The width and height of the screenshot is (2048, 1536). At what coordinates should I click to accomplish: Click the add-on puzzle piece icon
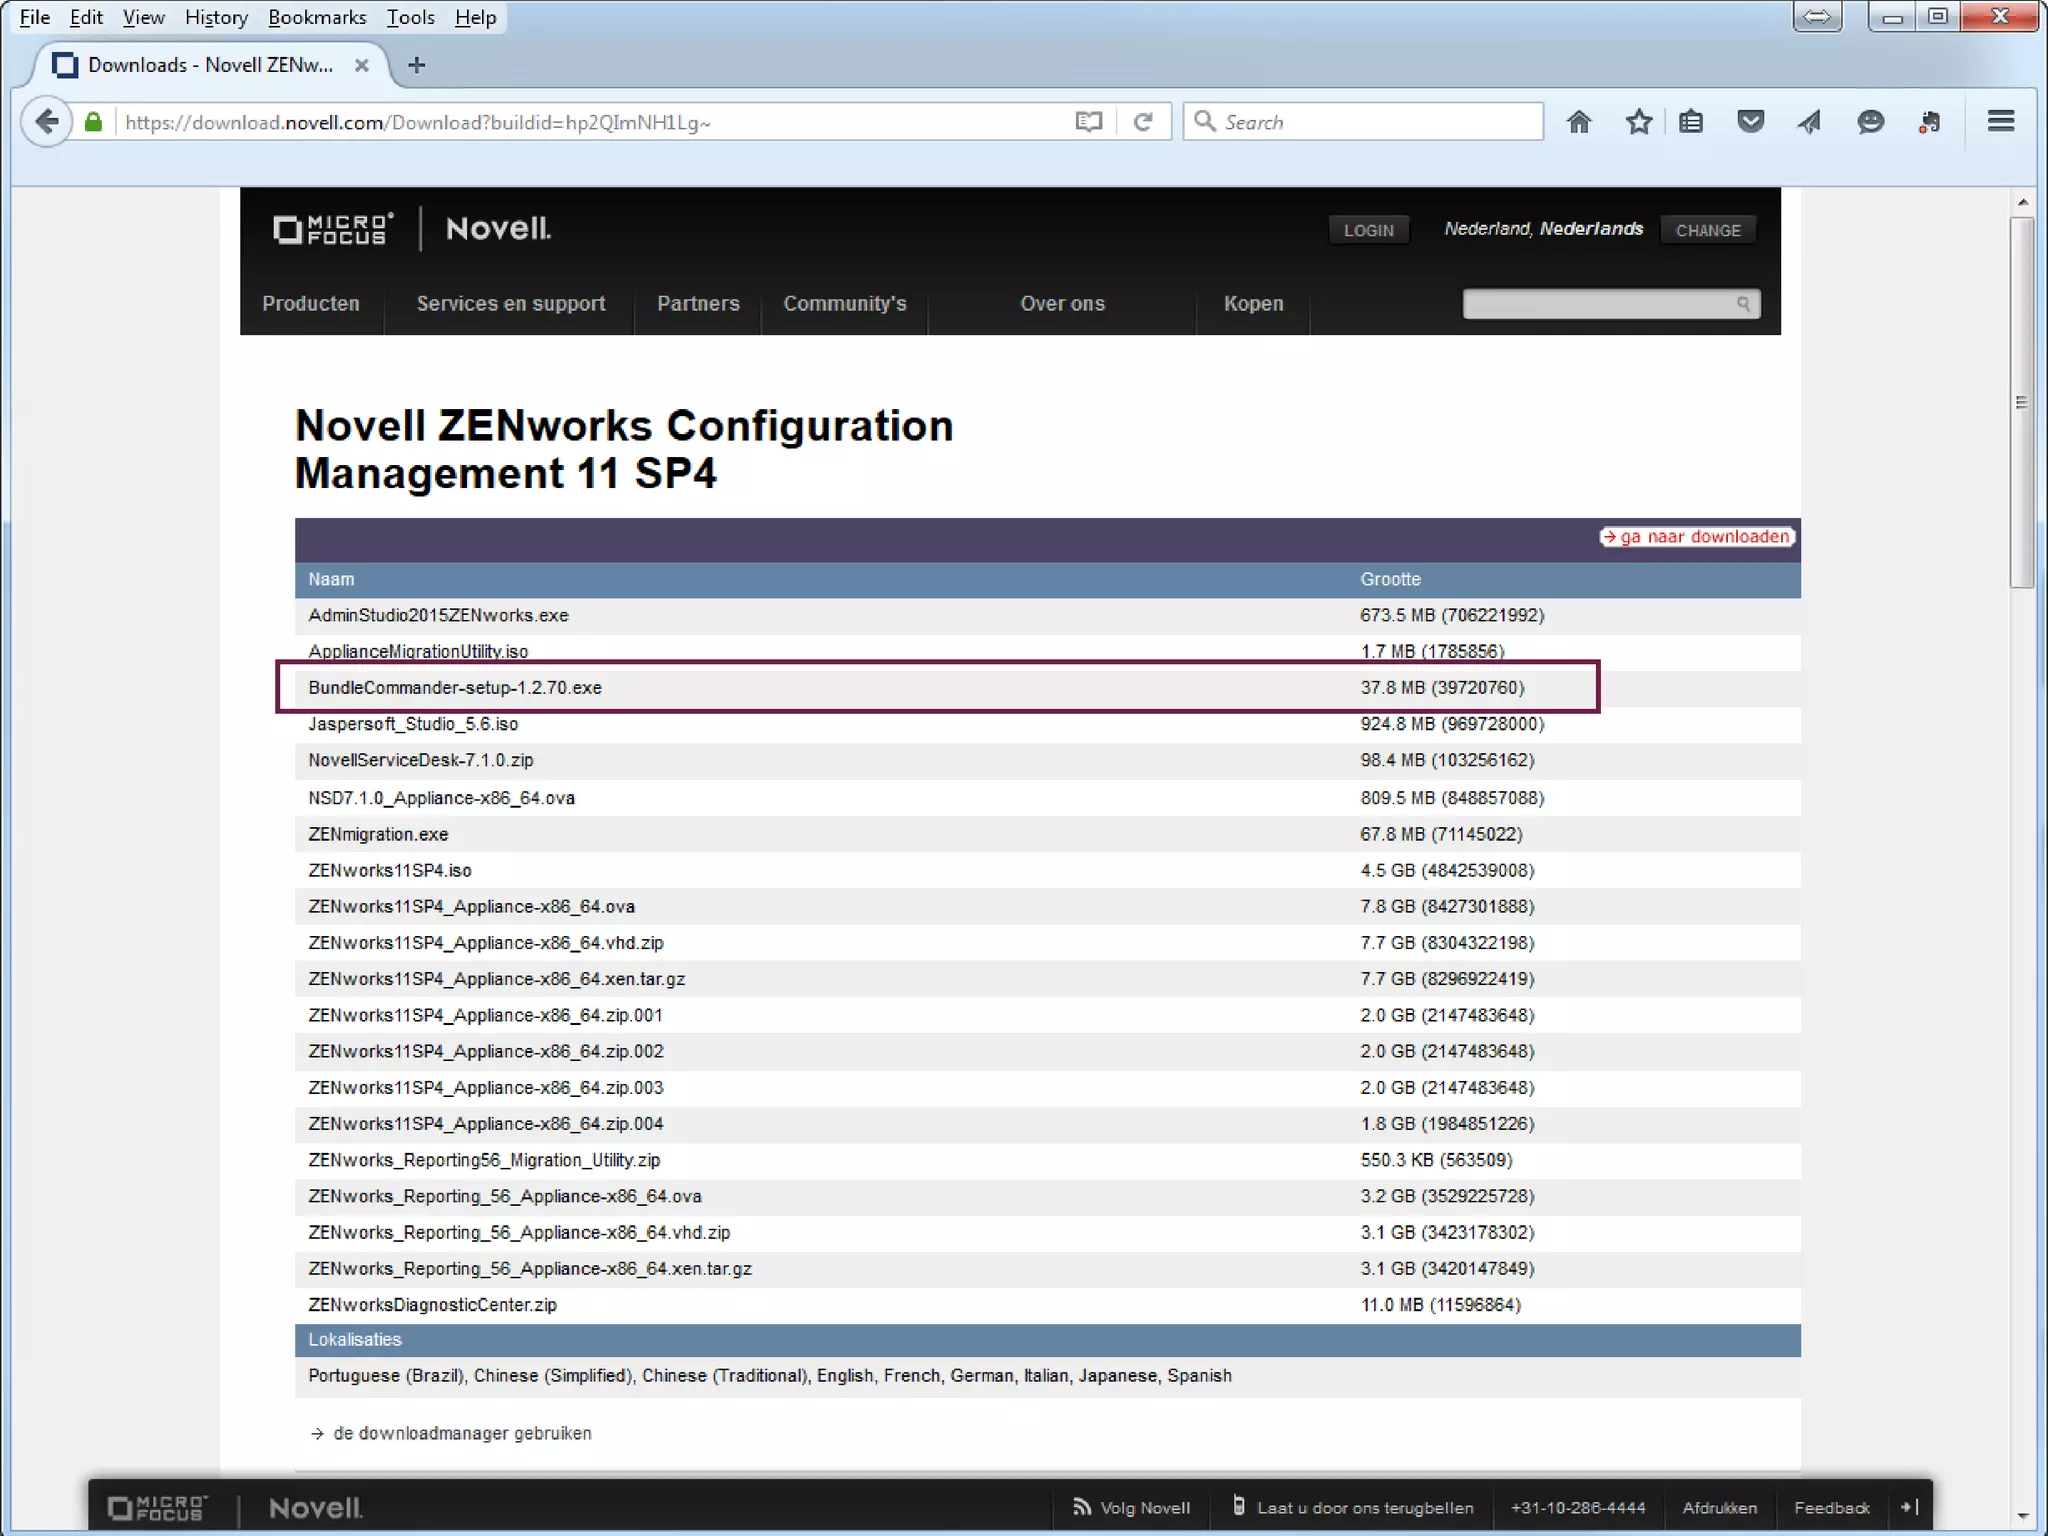point(1930,122)
